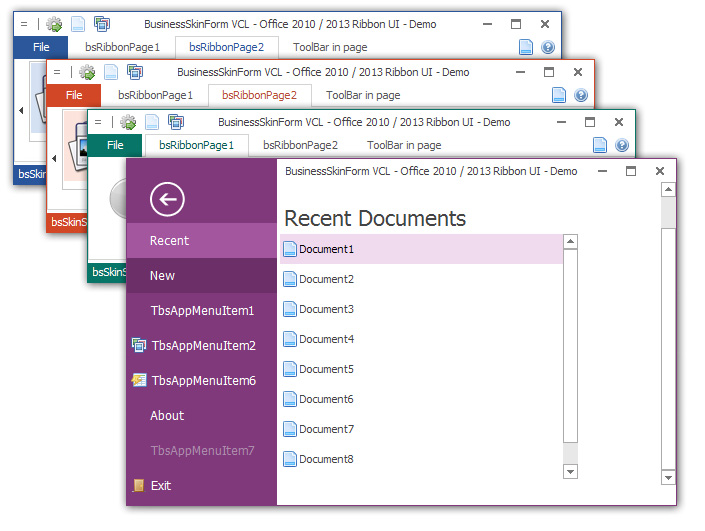Click gear icon in red window titlebar

87,72
